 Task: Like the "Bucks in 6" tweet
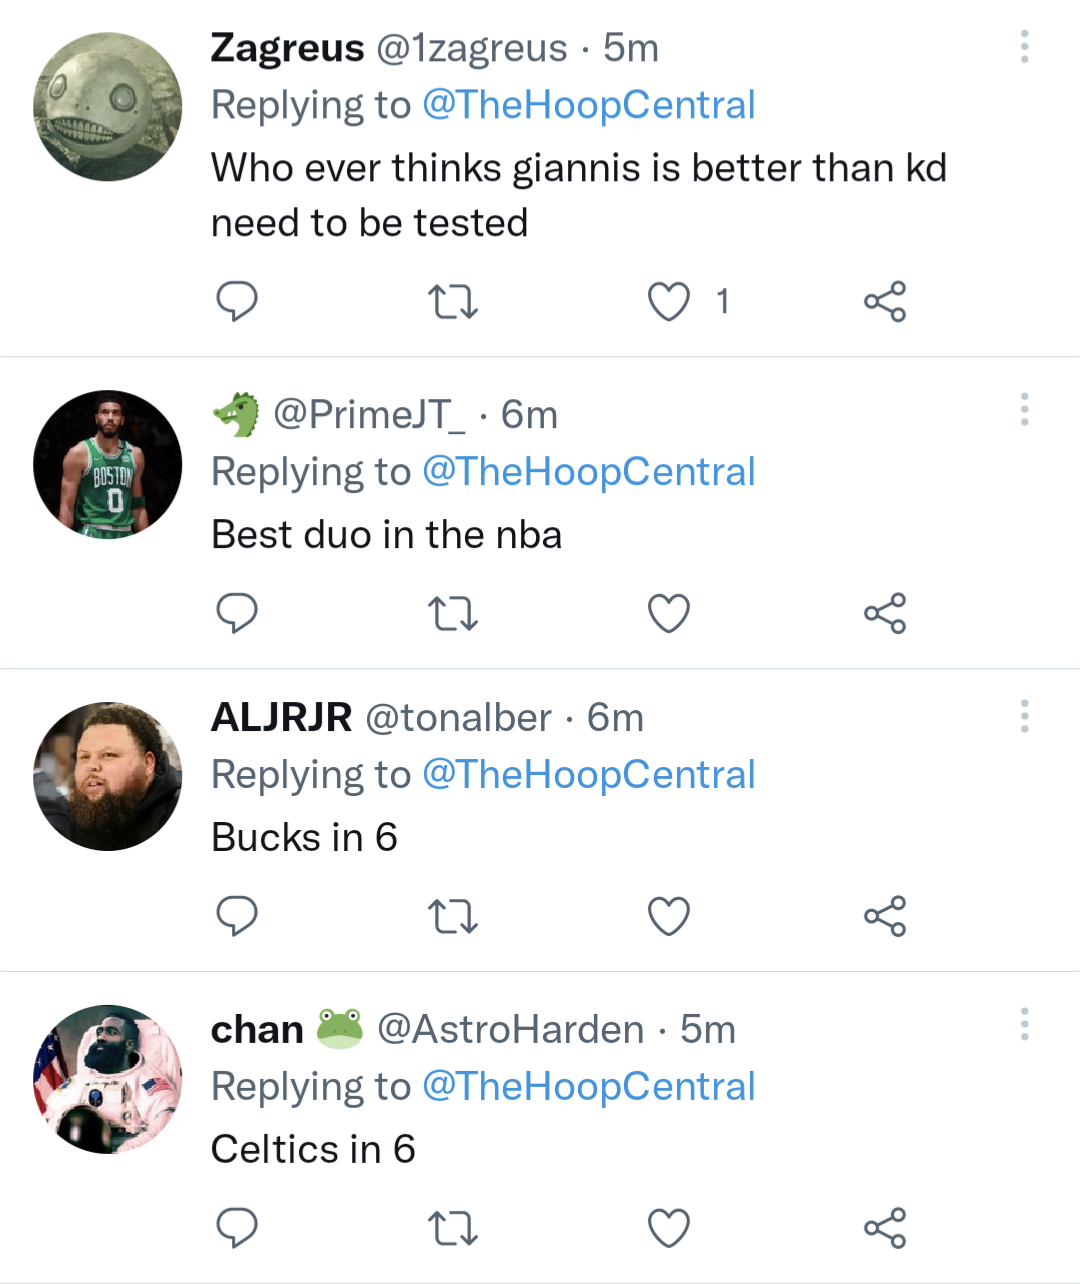click(x=669, y=916)
